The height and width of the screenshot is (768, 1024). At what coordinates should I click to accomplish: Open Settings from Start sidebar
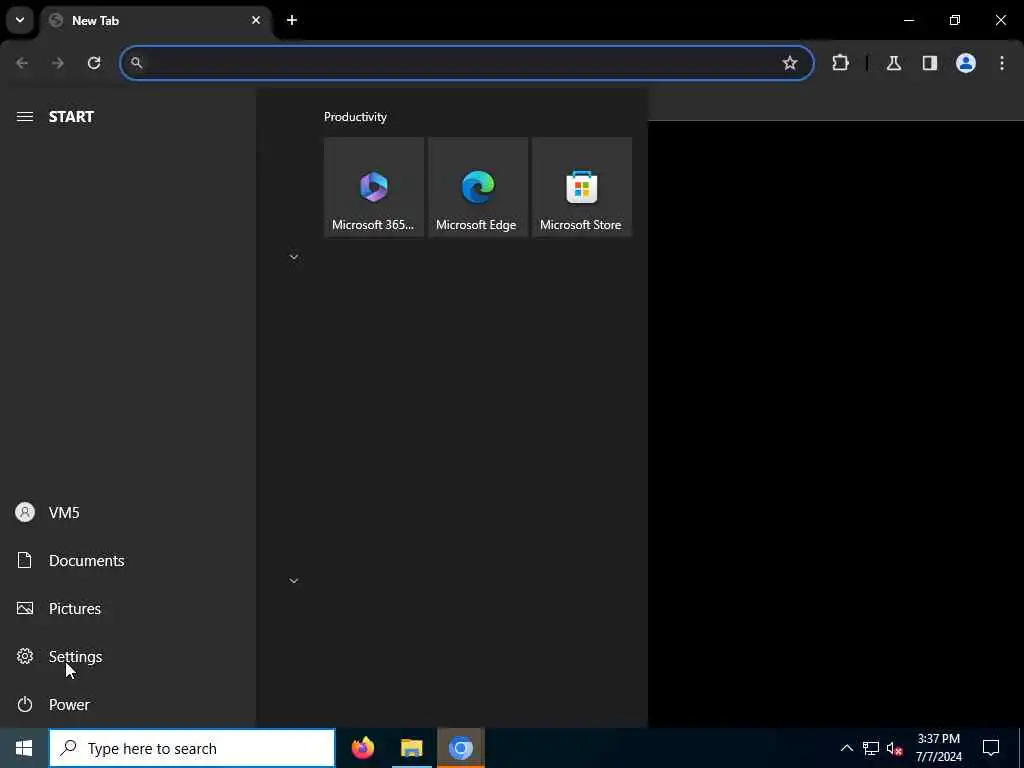pyautogui.click(x=127, y=656)
